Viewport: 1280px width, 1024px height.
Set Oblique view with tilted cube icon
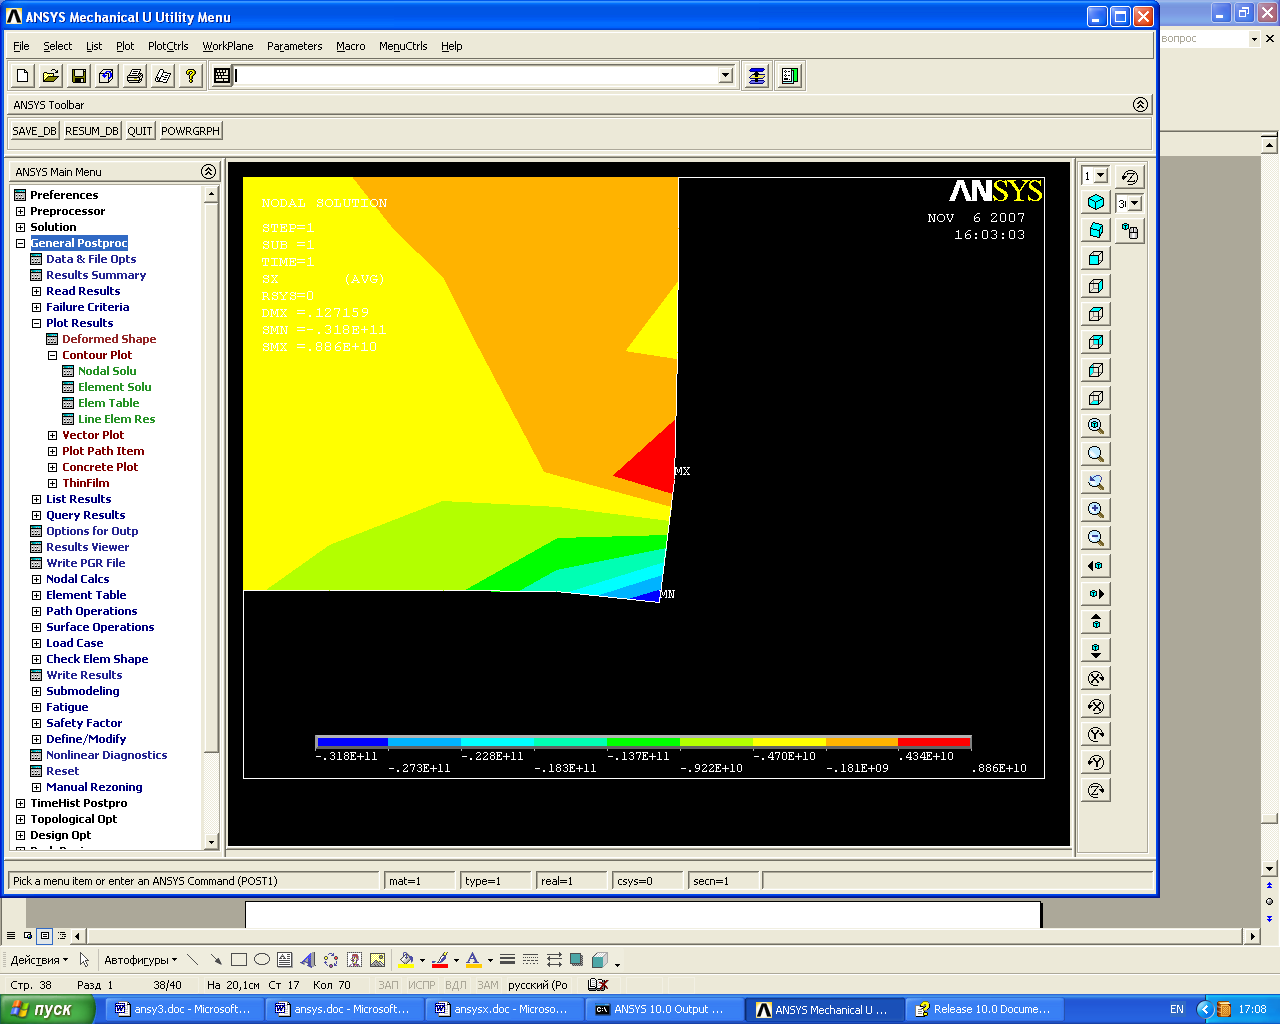click(1096, 230)
